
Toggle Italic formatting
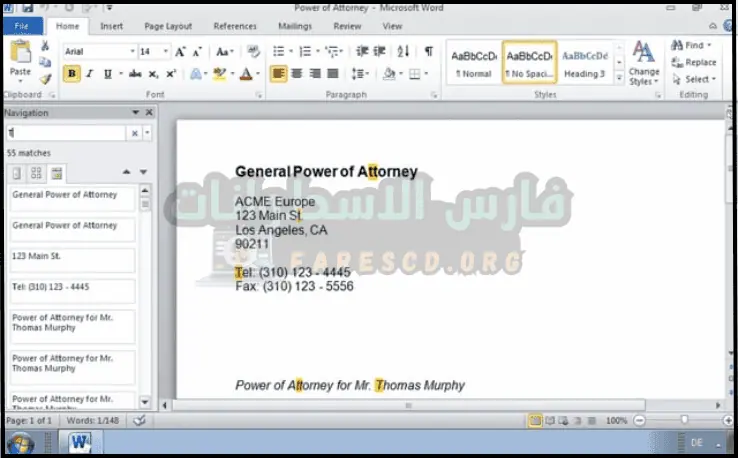89,74
